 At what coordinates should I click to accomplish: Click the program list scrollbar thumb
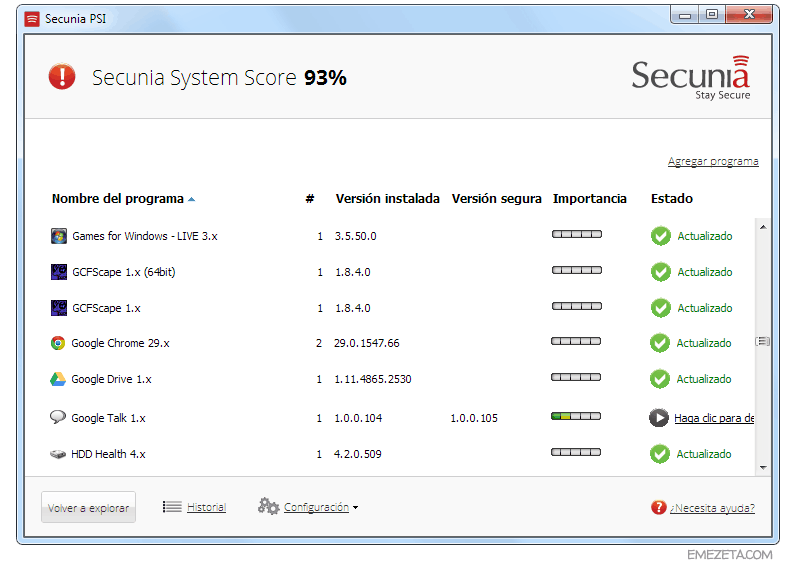pyautogui.click(x=763, y=341)
